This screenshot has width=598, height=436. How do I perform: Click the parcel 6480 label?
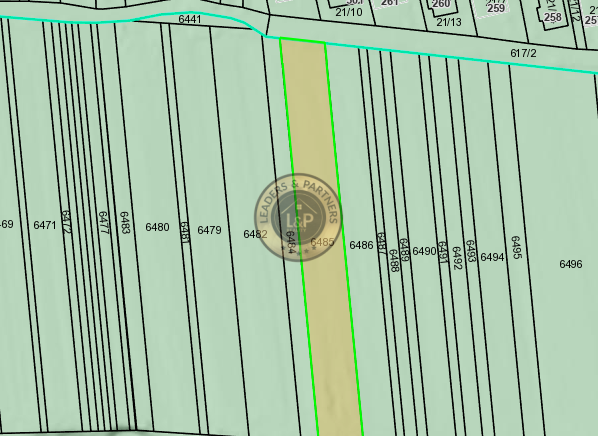(157, 227)
